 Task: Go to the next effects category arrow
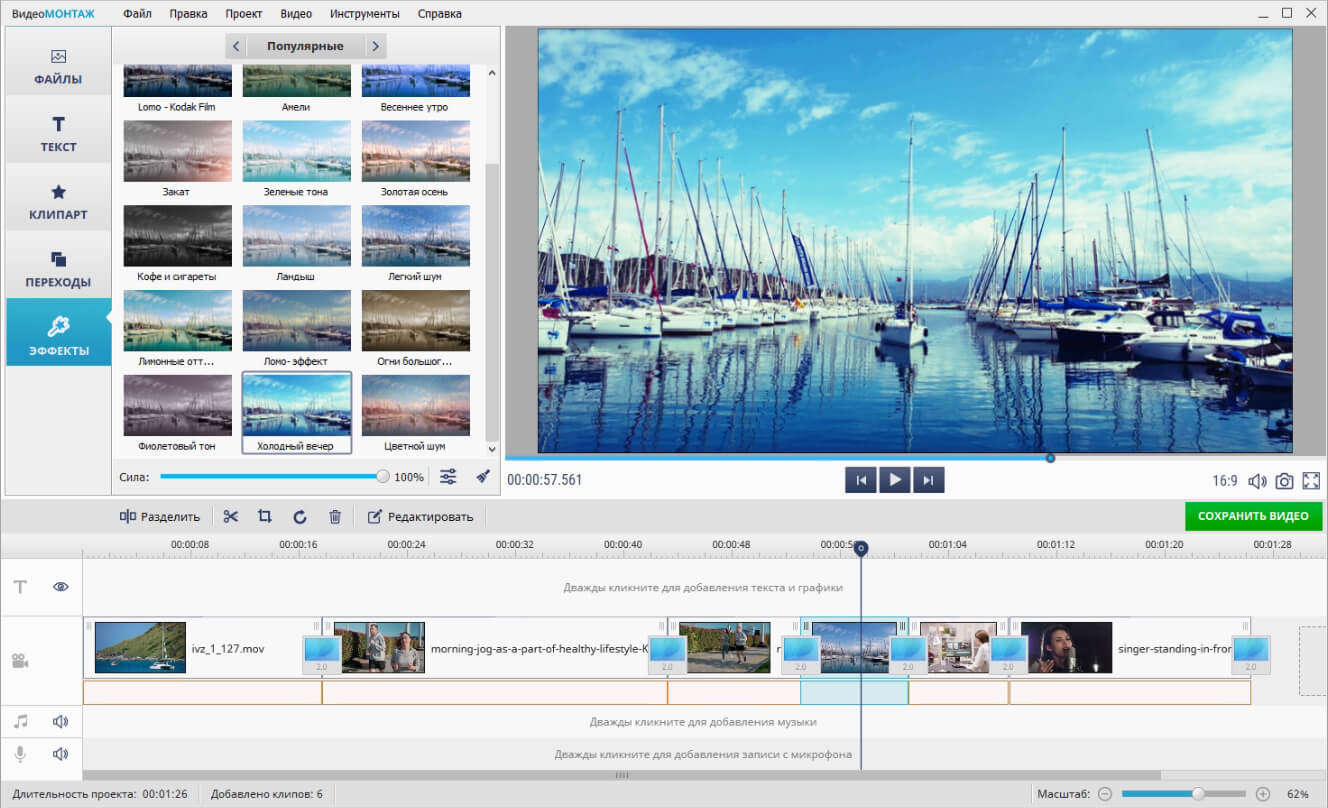(x=374, y=46)
